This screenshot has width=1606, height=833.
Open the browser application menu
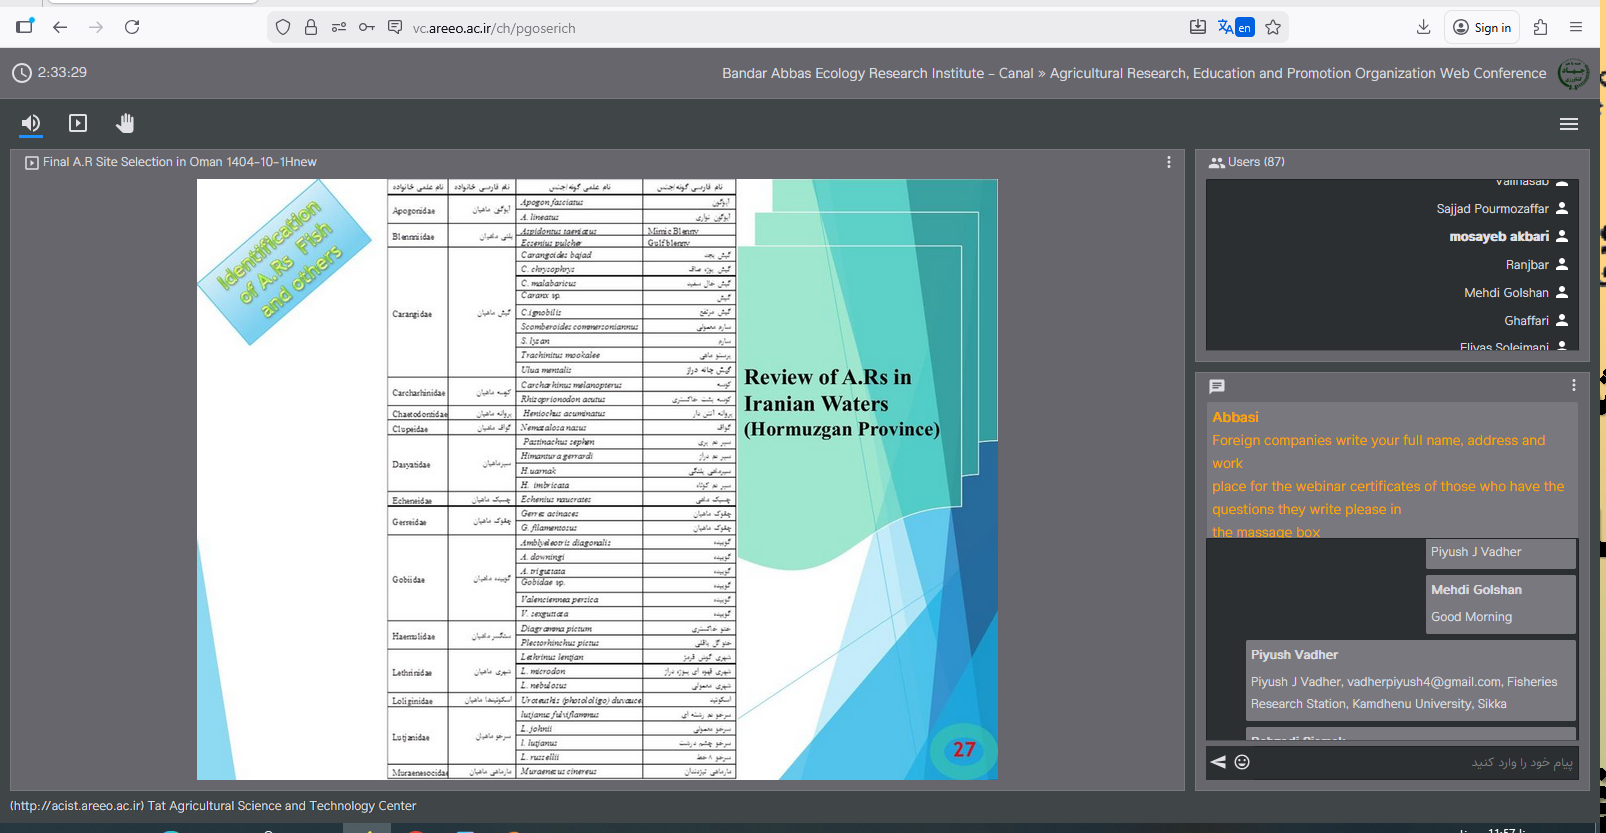pos(1576,27)
